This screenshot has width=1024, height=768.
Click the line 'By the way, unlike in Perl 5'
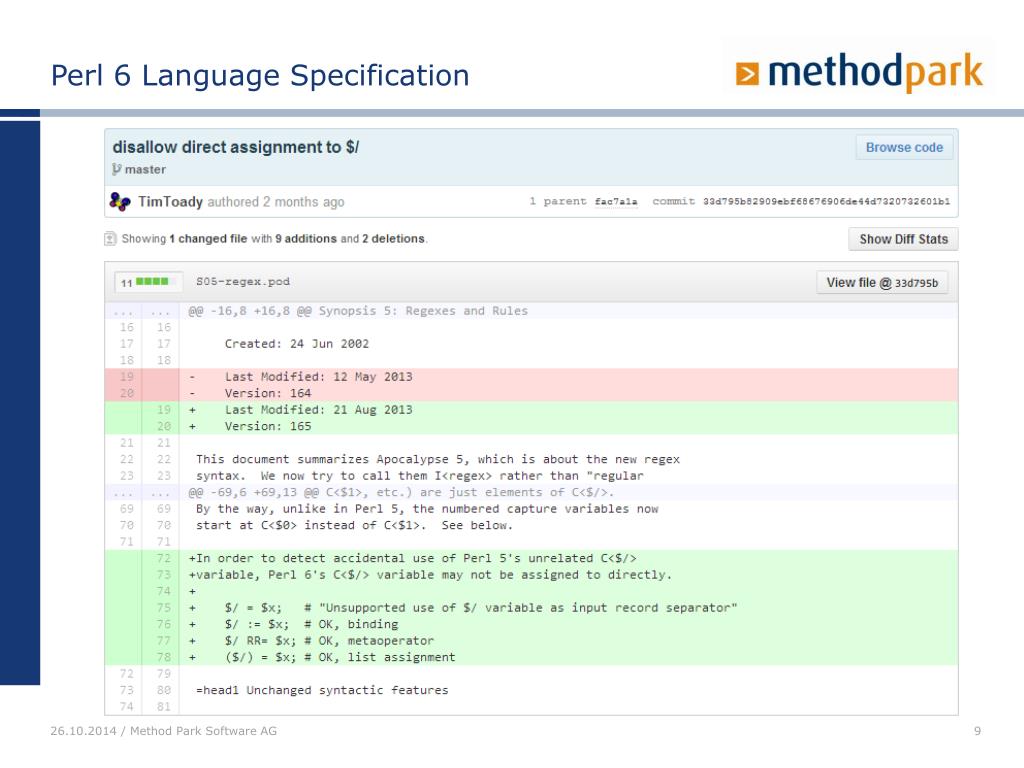point(532,509)
